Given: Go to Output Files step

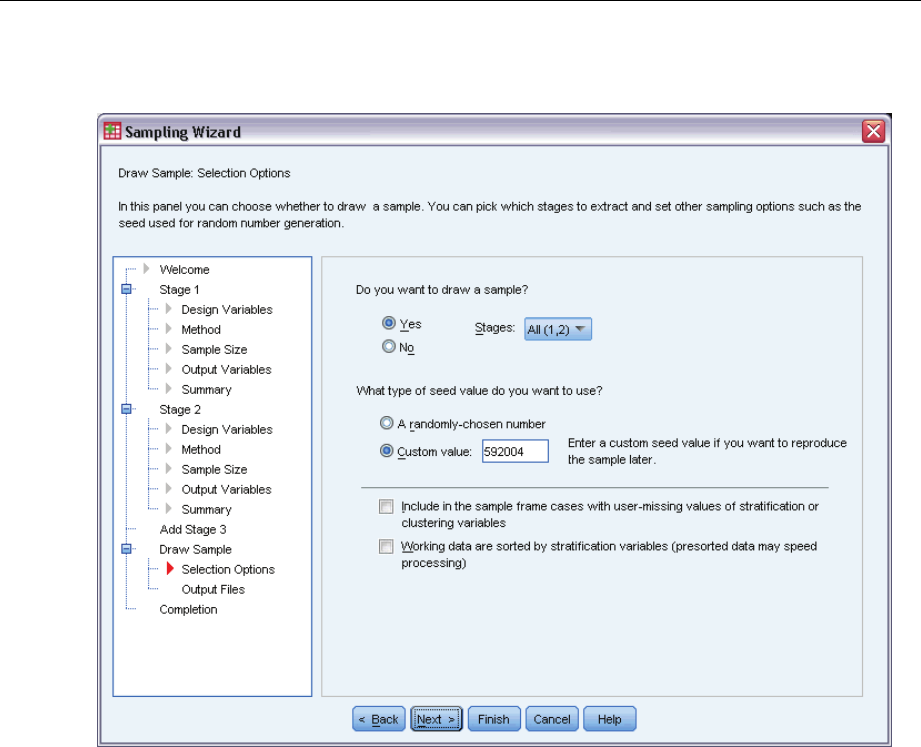Looking at the screenshot, I should pyautogui.click(x=213, y=589).
